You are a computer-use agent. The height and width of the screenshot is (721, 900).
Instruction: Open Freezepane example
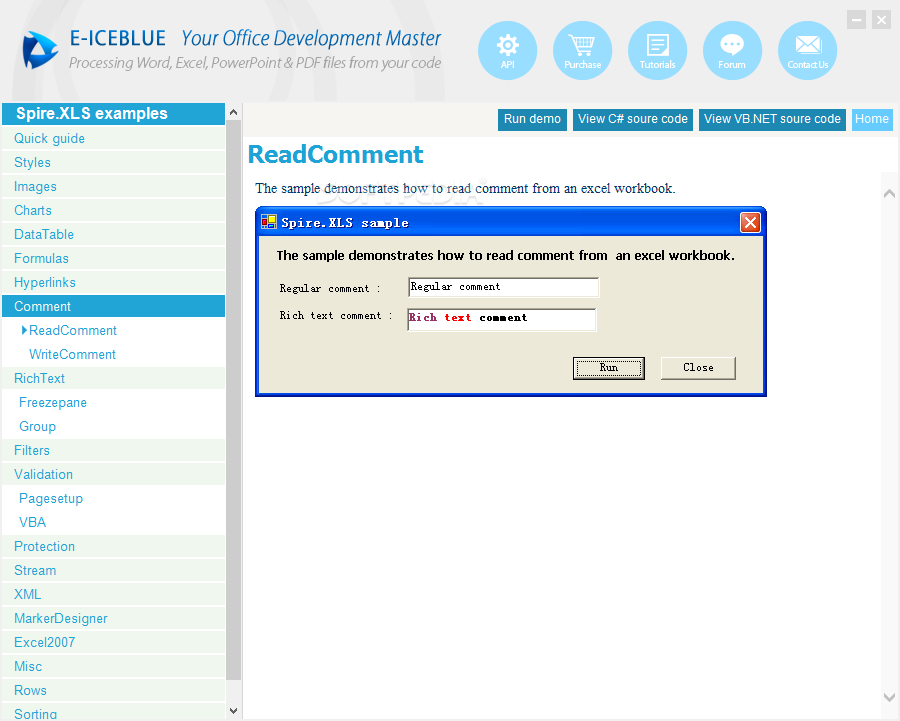pos(53,402)
